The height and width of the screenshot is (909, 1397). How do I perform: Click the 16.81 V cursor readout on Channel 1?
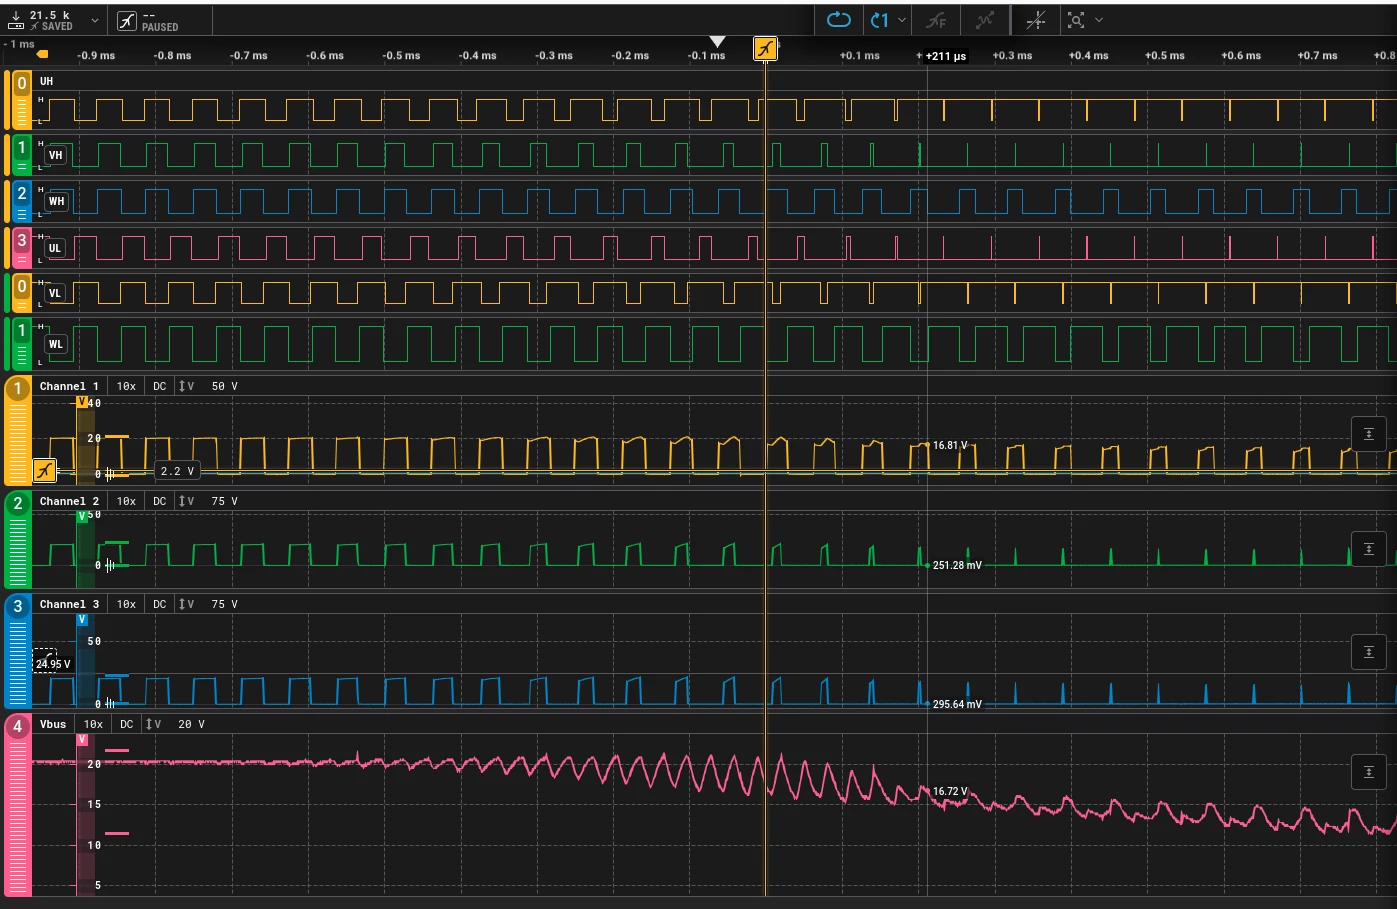tap(950, 445)
